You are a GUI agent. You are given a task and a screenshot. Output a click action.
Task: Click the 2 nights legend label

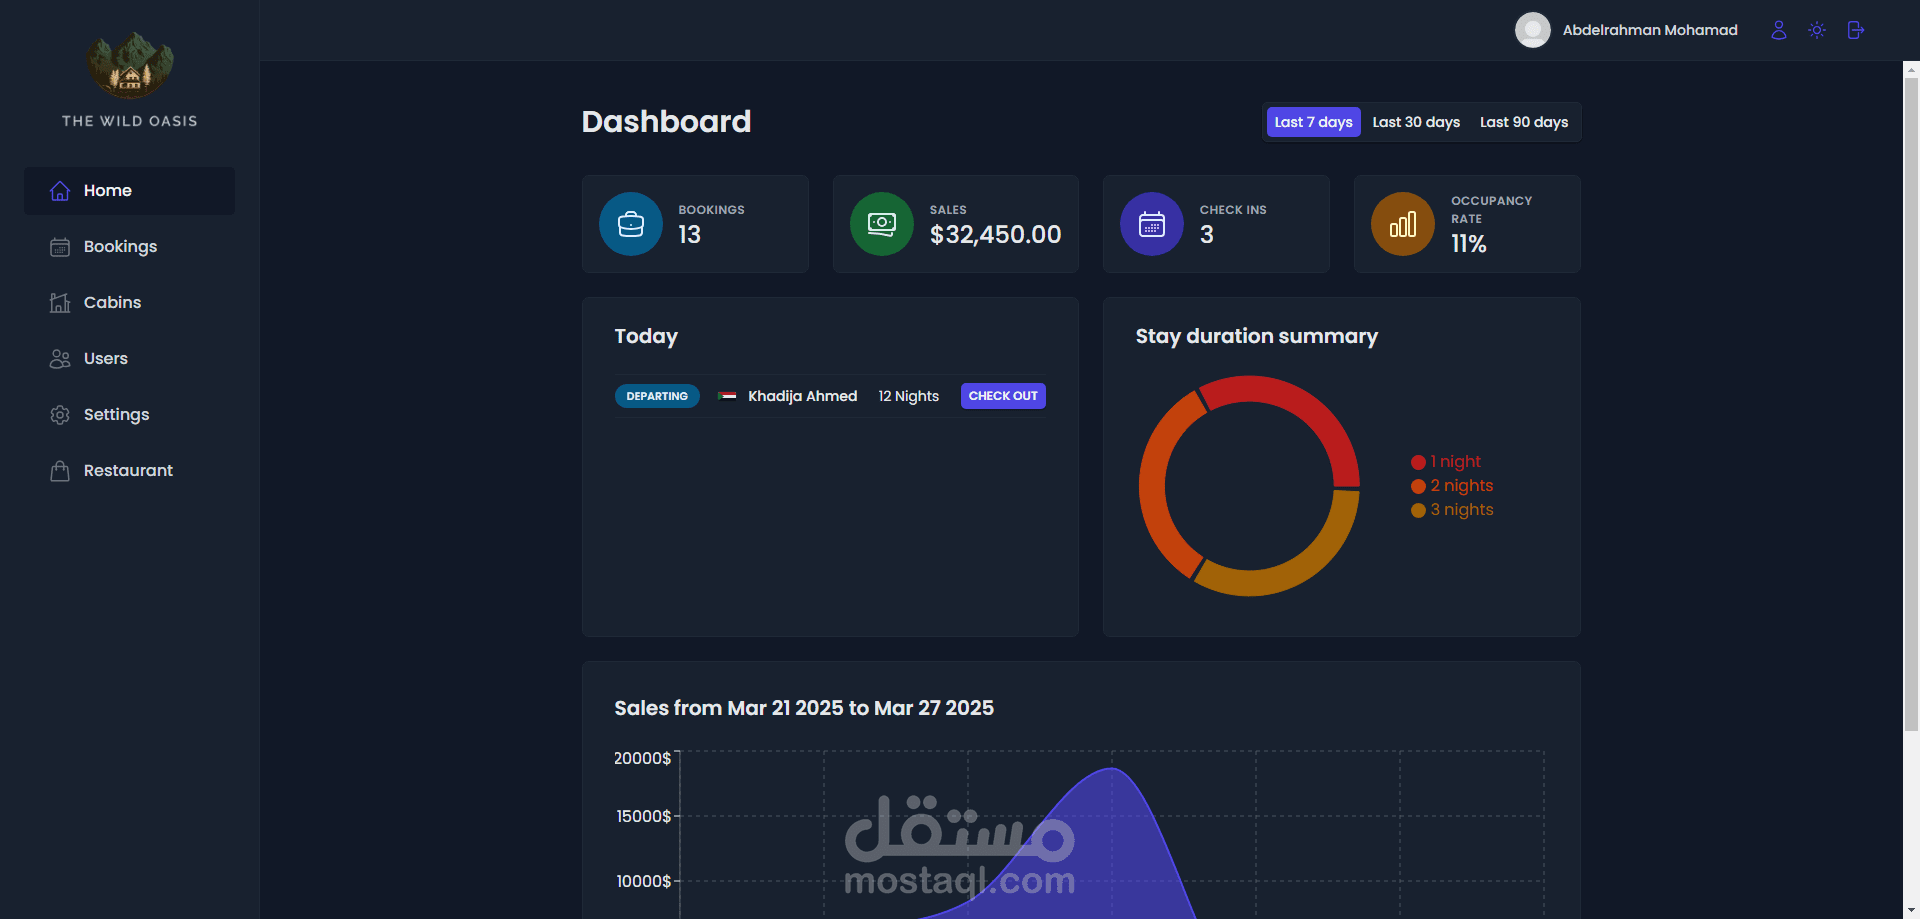[x=1461, y=486]
